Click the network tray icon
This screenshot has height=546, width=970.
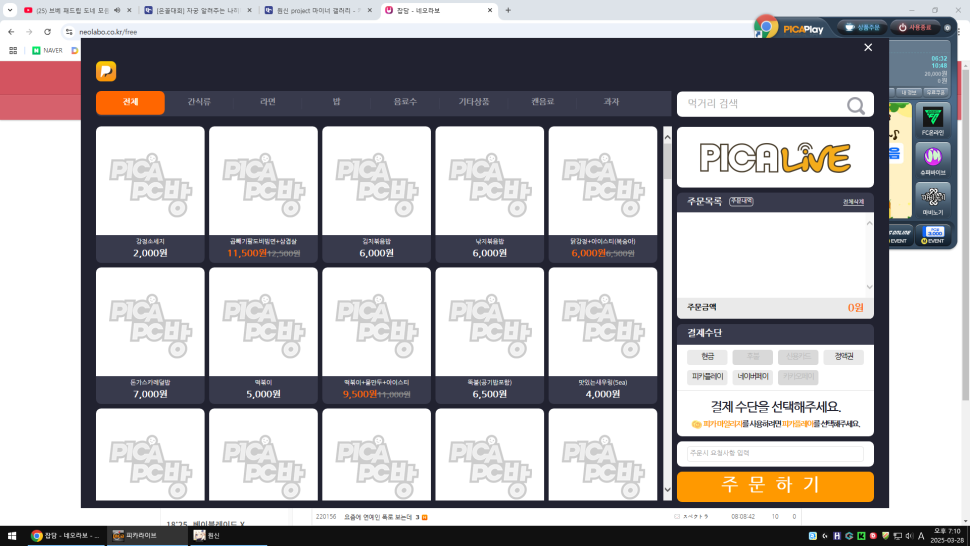click(x=898, y=536)
